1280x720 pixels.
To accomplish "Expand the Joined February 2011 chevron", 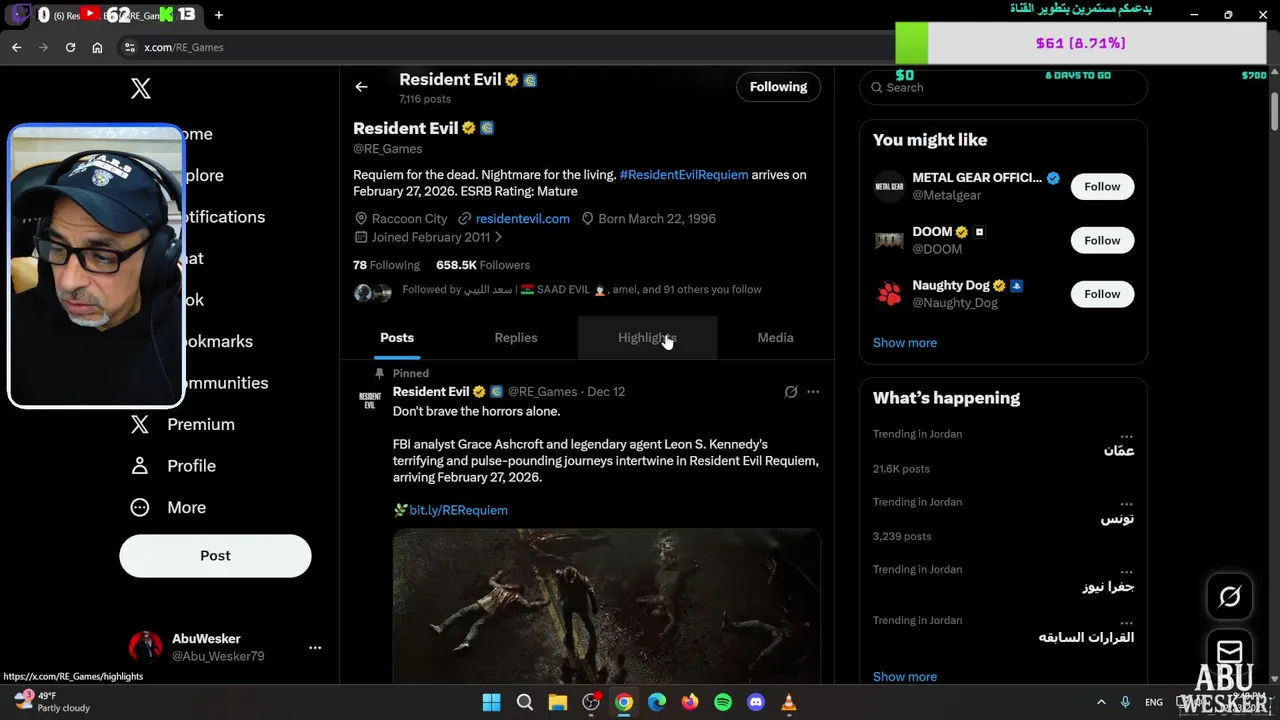I will pyautogui.click(x=498, y=237).
